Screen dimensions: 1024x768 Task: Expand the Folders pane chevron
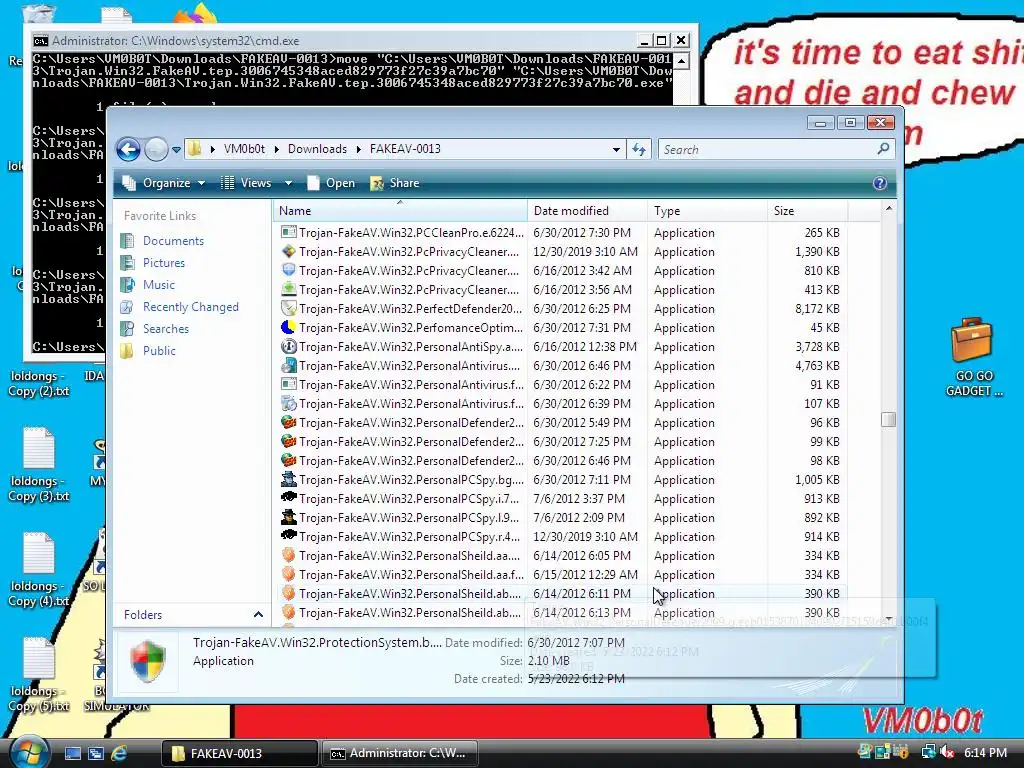click(258, 615)
